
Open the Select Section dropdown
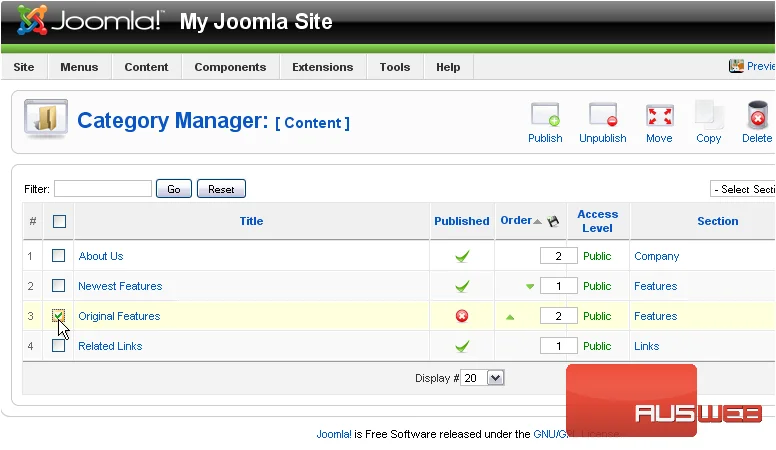(743, 189)
